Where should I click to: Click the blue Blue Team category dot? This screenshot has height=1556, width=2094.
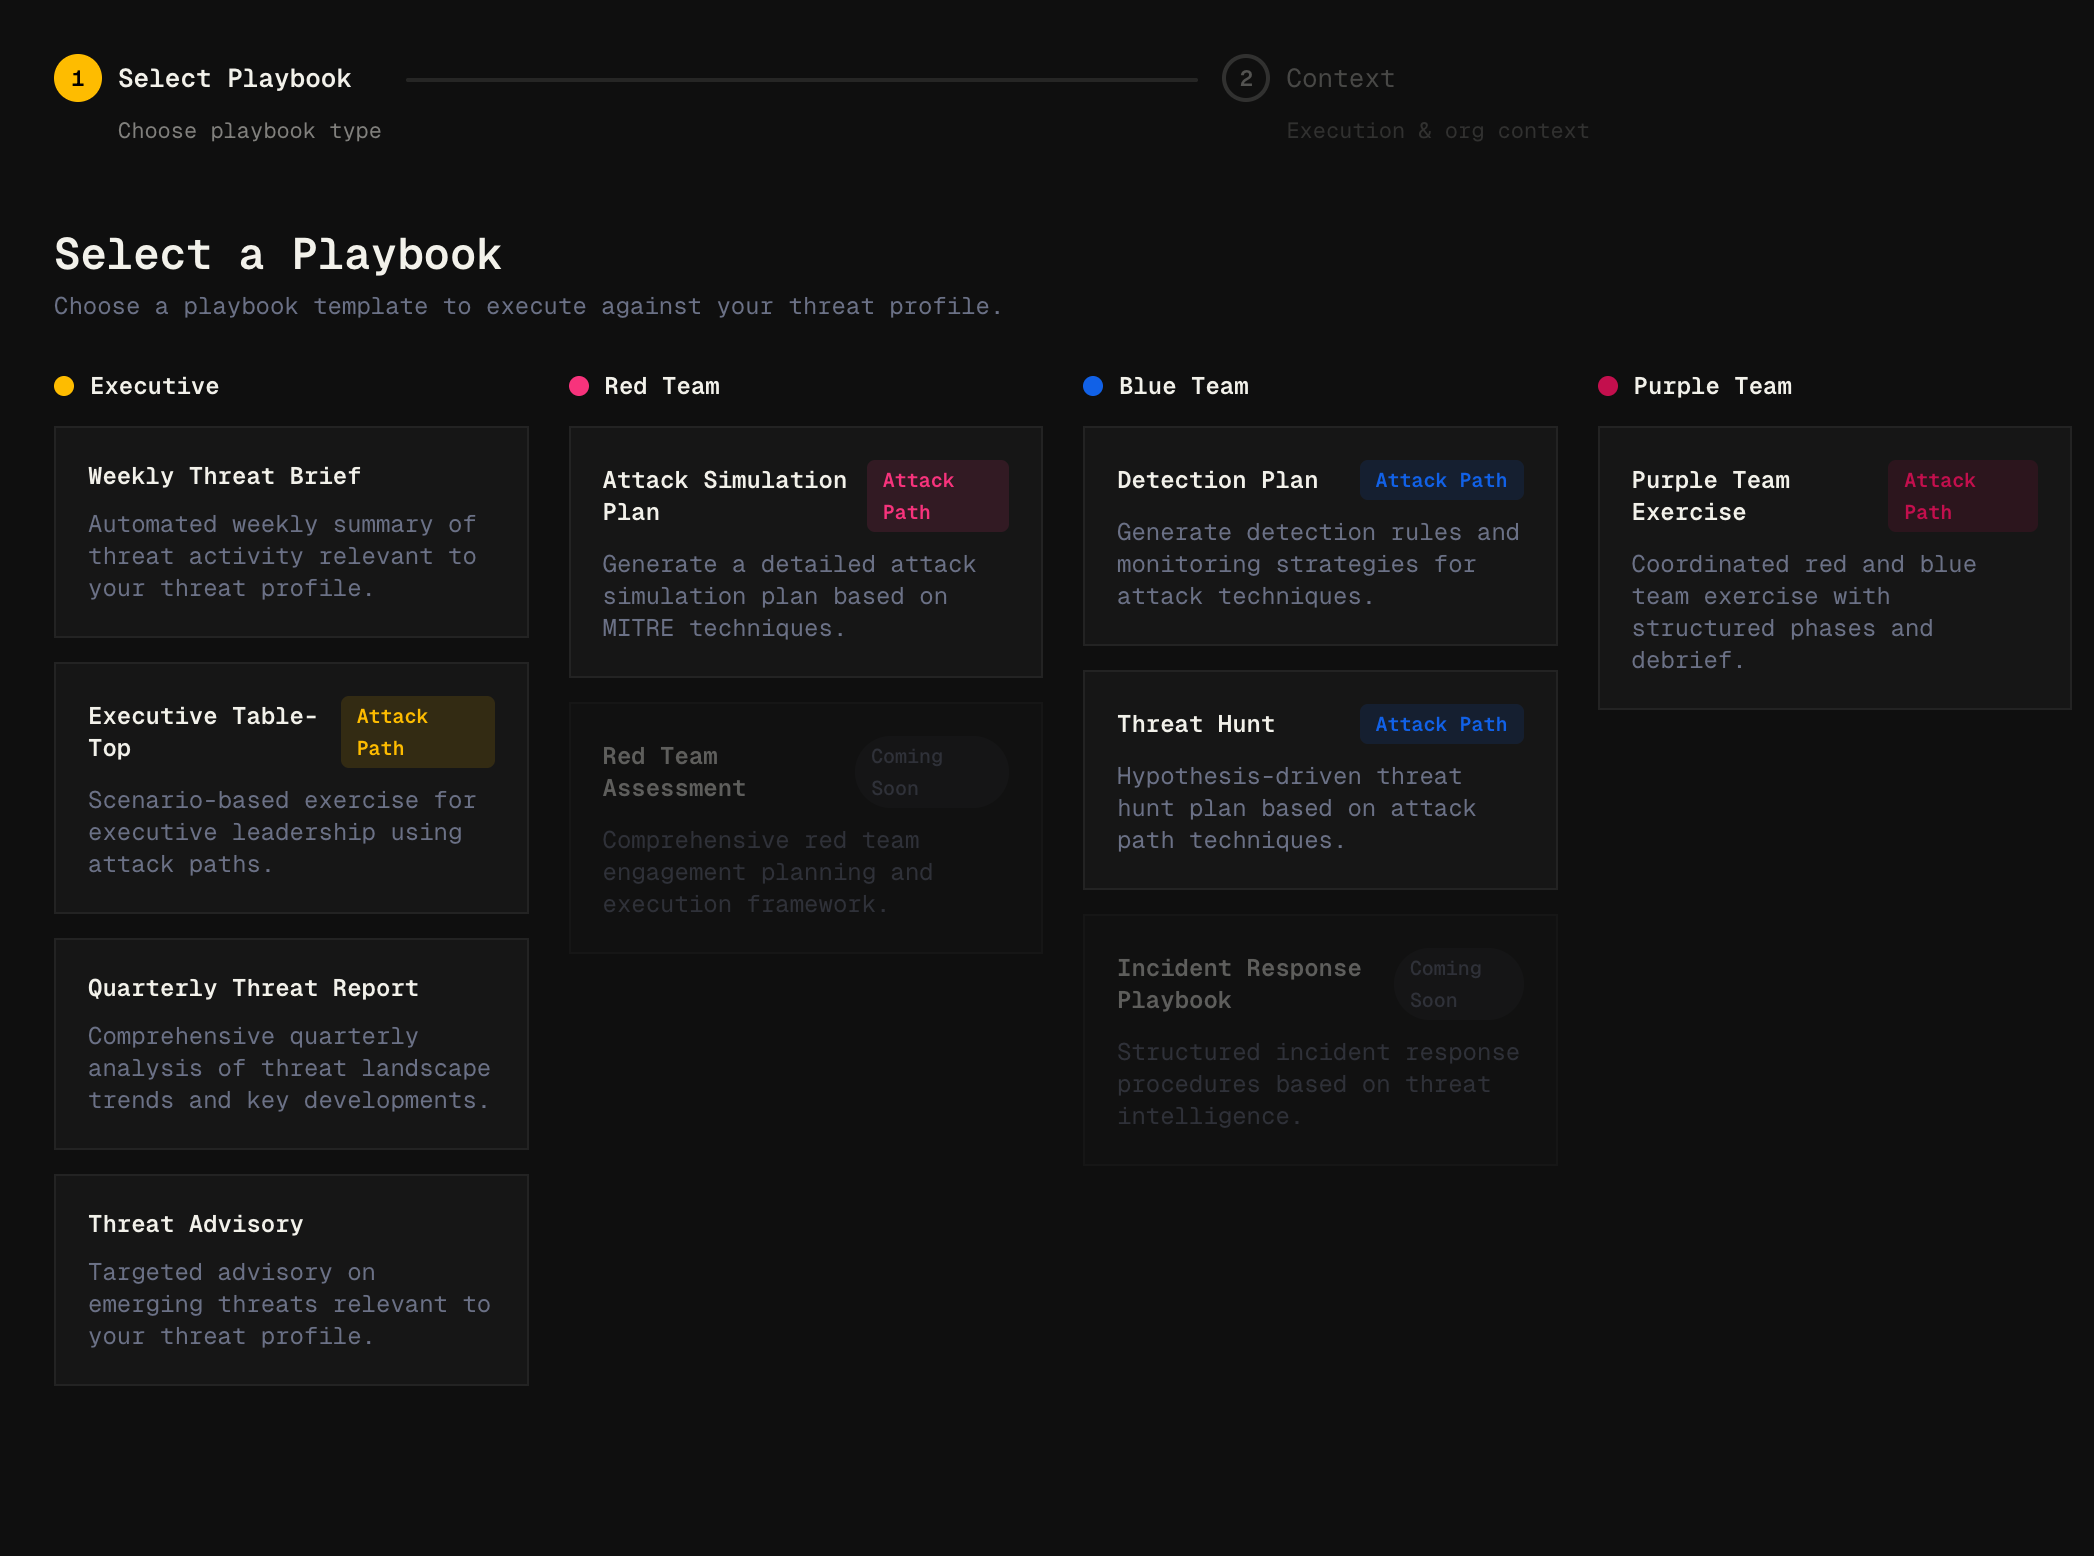[x=1093, y=386]
